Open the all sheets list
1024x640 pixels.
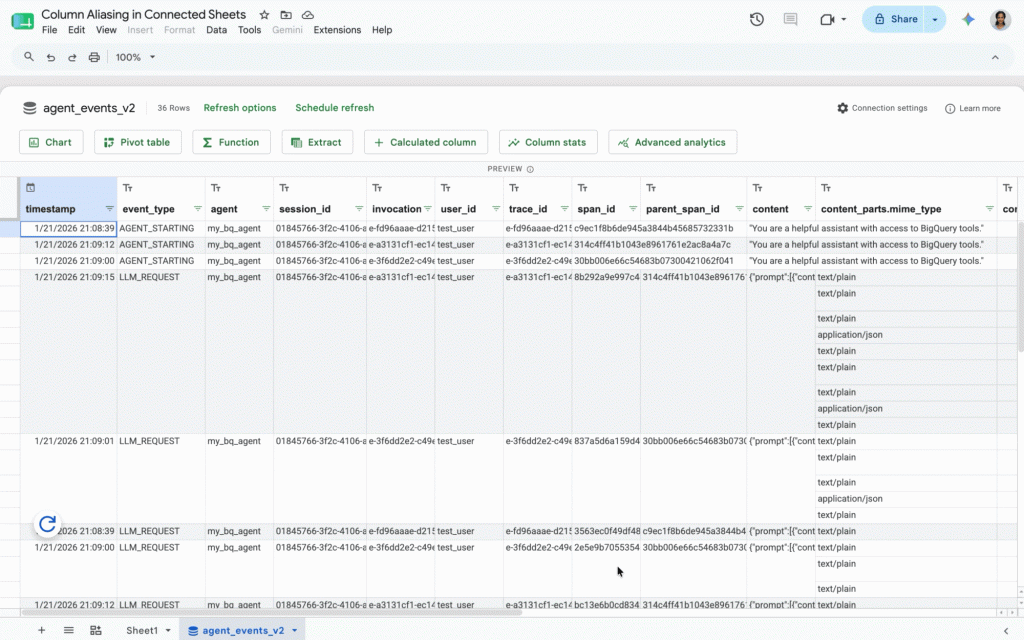pyautogui.click(x=69, y=630)
